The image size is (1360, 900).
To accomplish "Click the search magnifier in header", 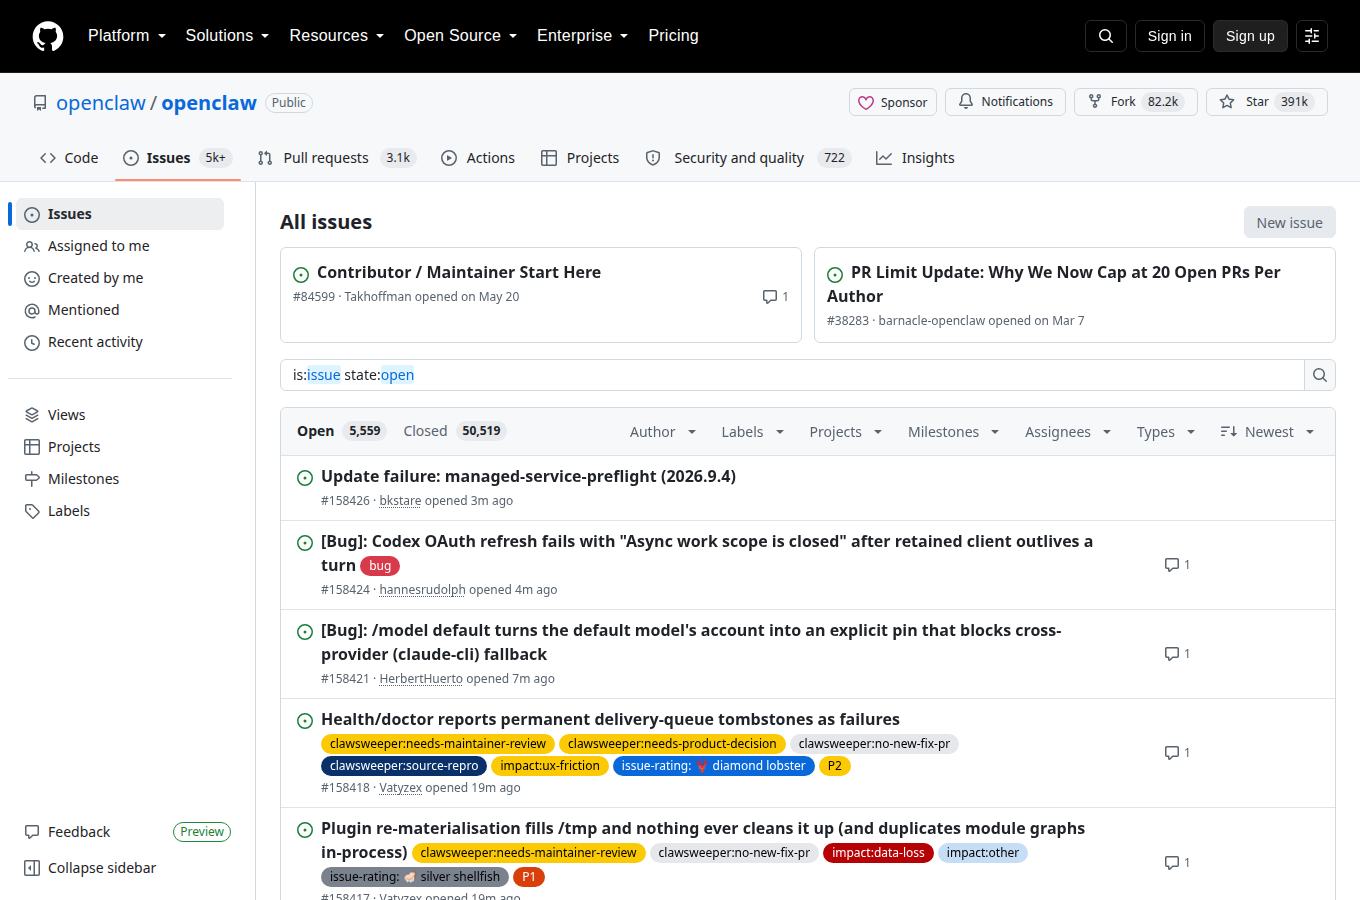I will click(1106, 36).
